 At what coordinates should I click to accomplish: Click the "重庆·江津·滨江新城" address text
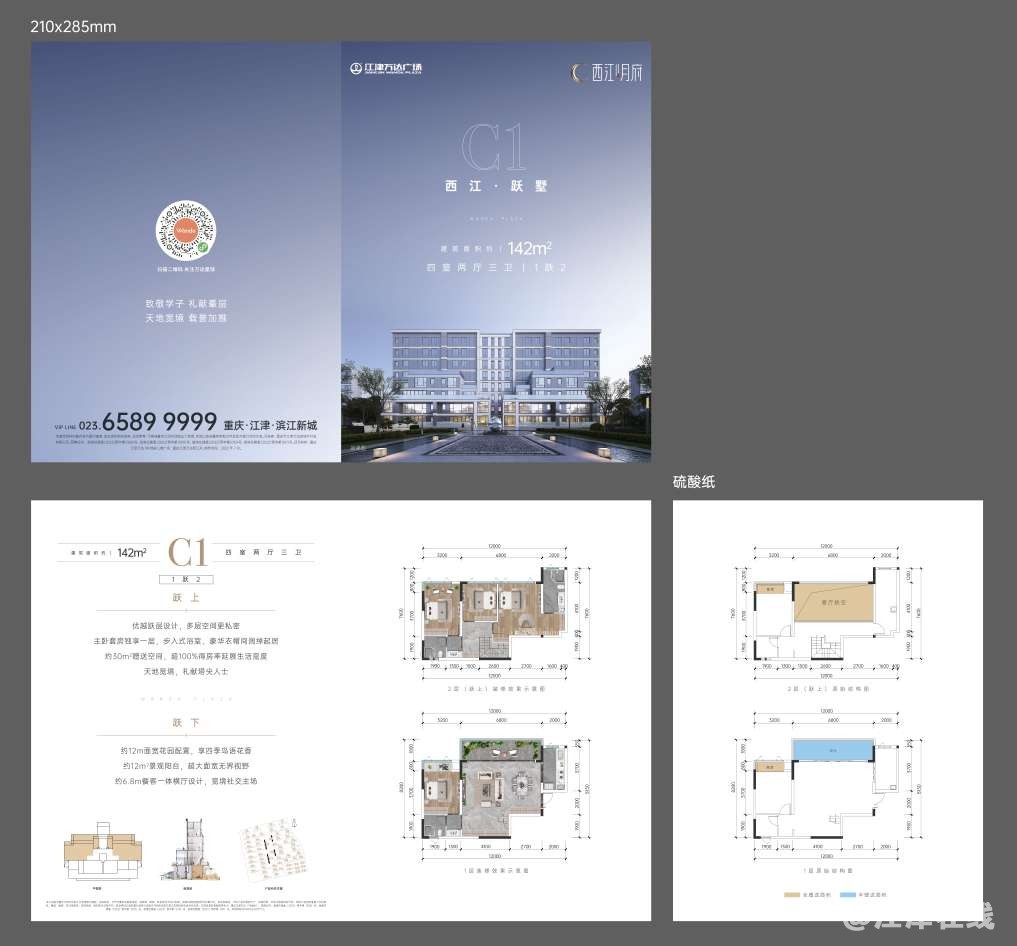pyautogui.click(x=270, y=425)
